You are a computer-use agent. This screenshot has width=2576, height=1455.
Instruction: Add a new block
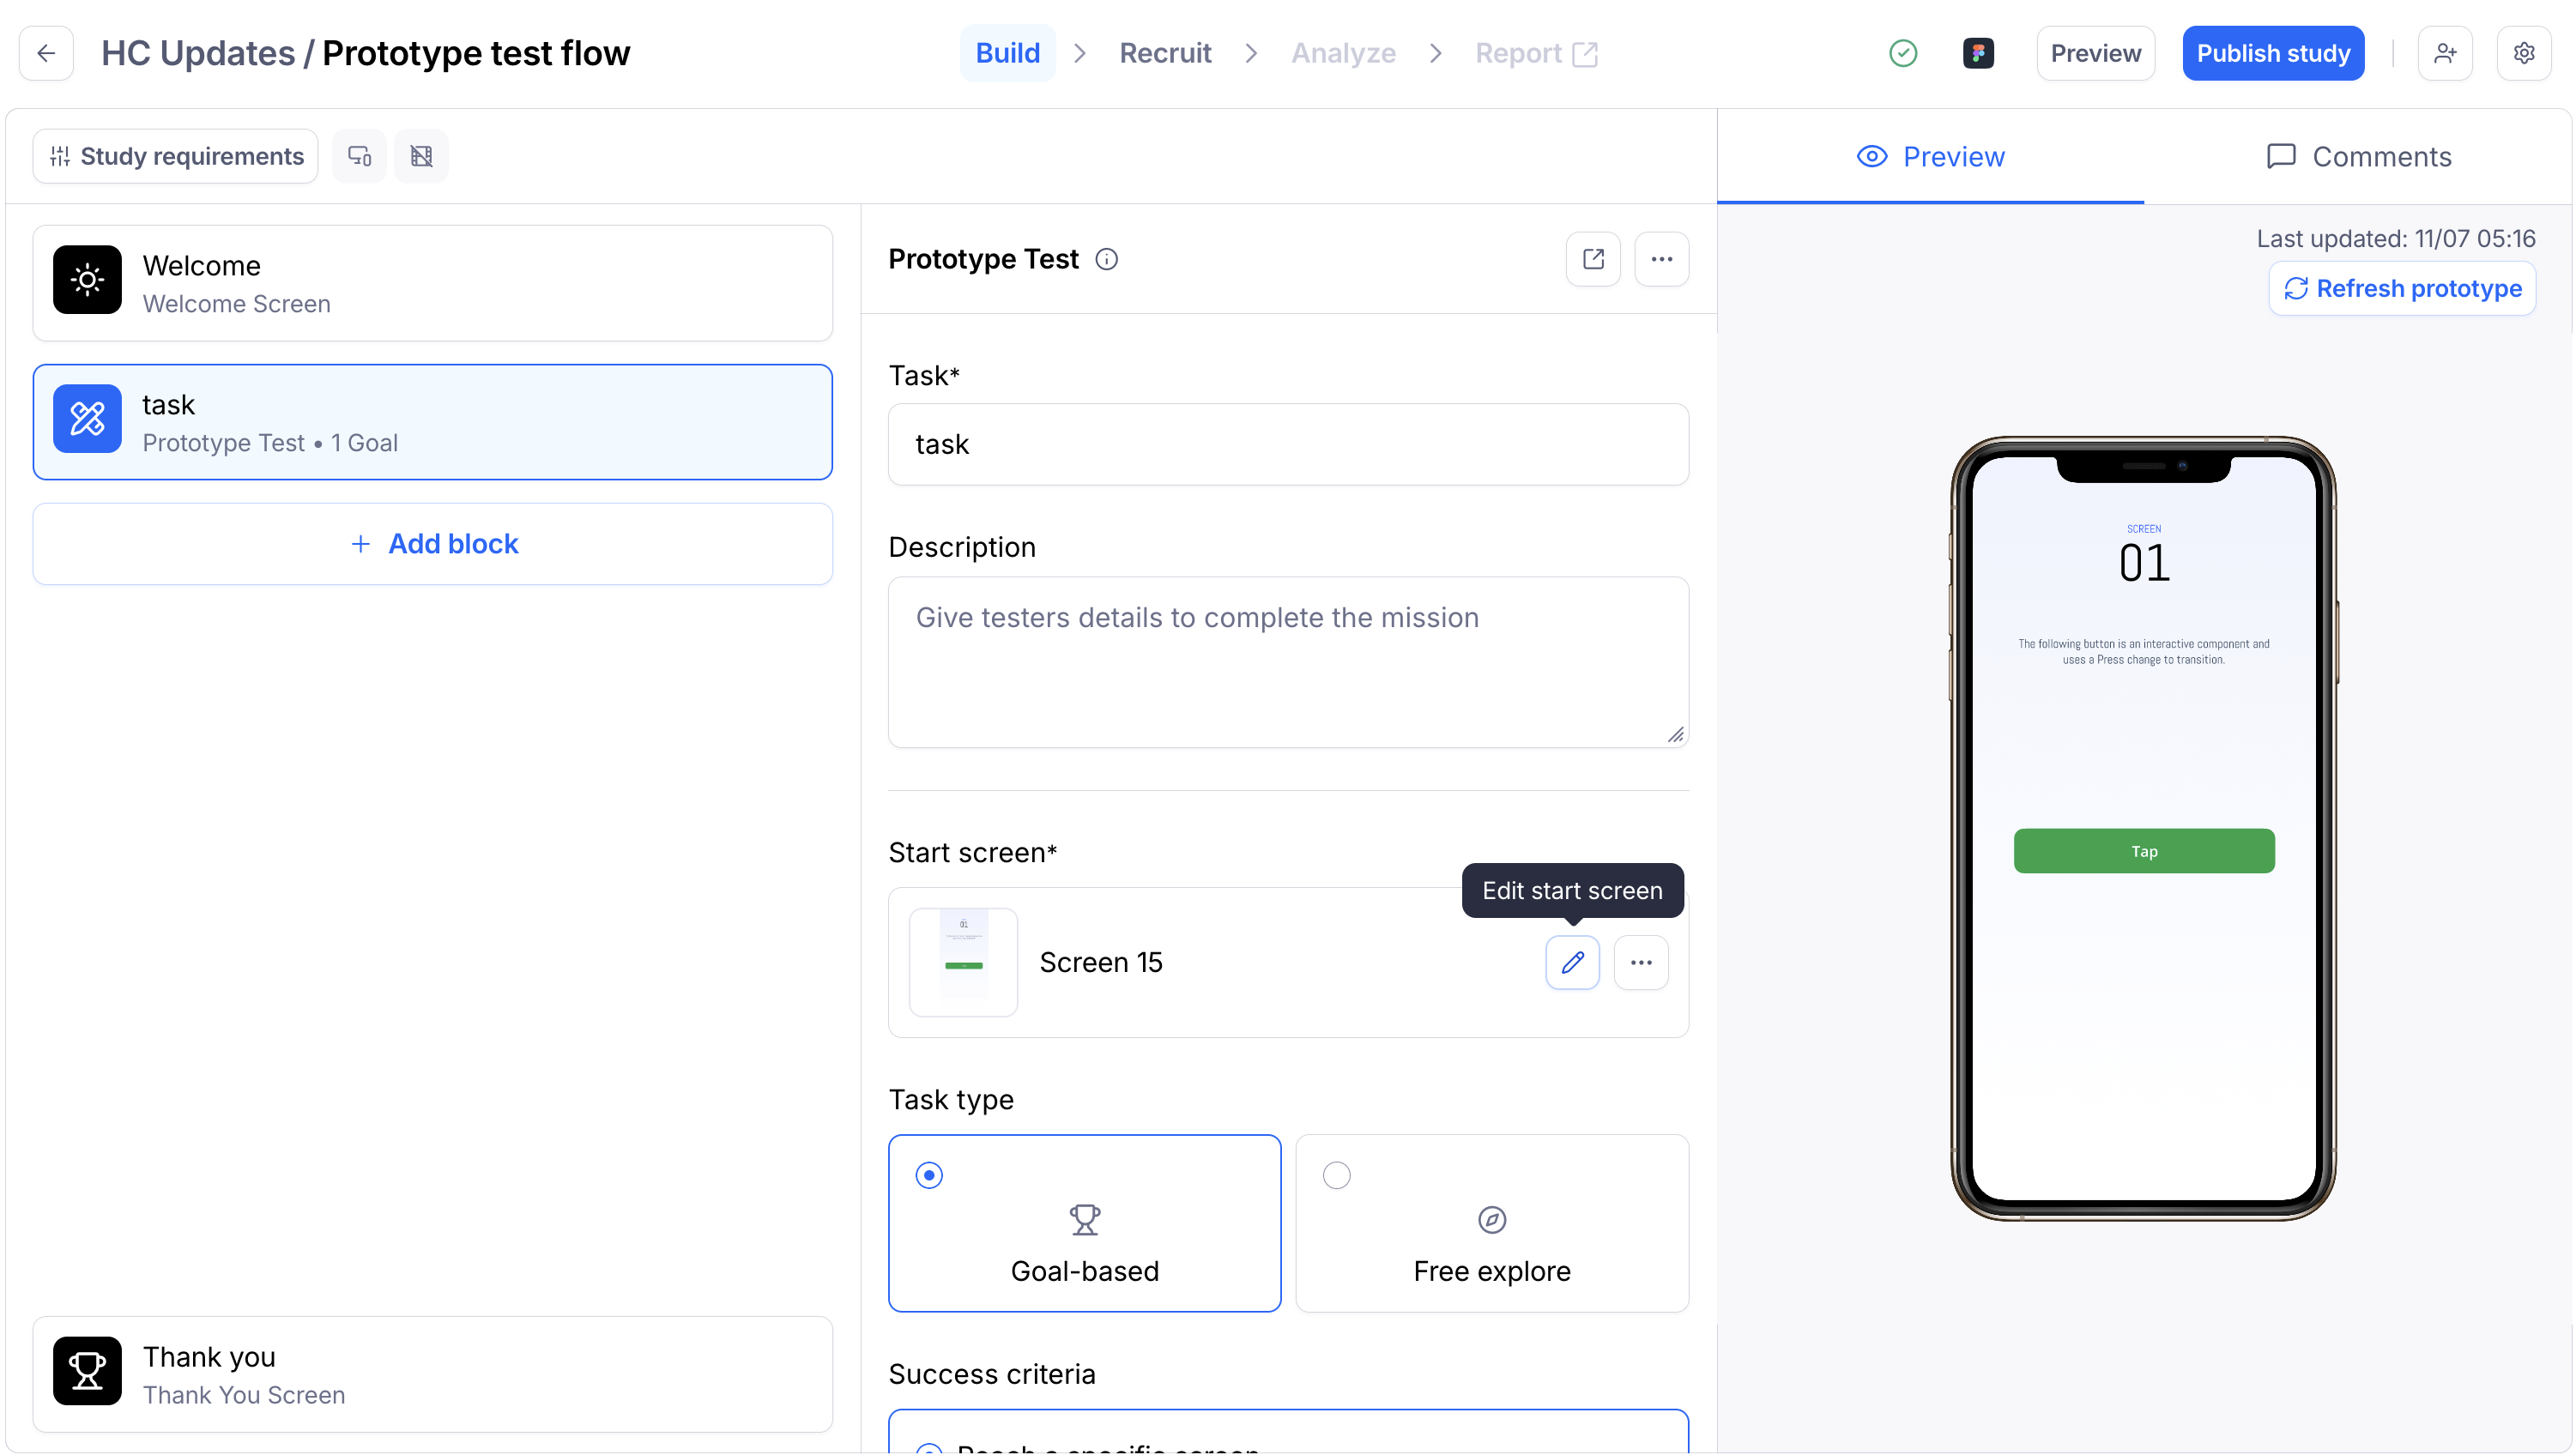point(433,544)
